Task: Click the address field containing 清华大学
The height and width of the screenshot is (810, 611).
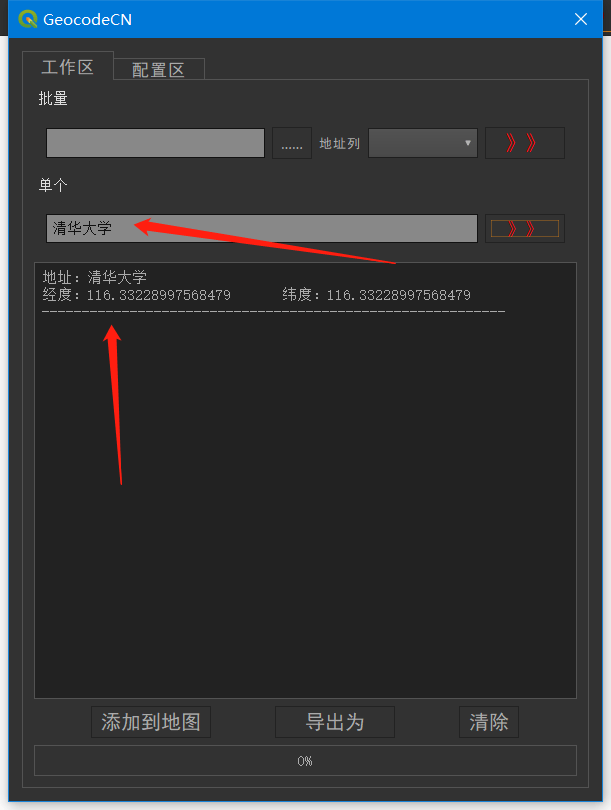Action: pos(262,228)
